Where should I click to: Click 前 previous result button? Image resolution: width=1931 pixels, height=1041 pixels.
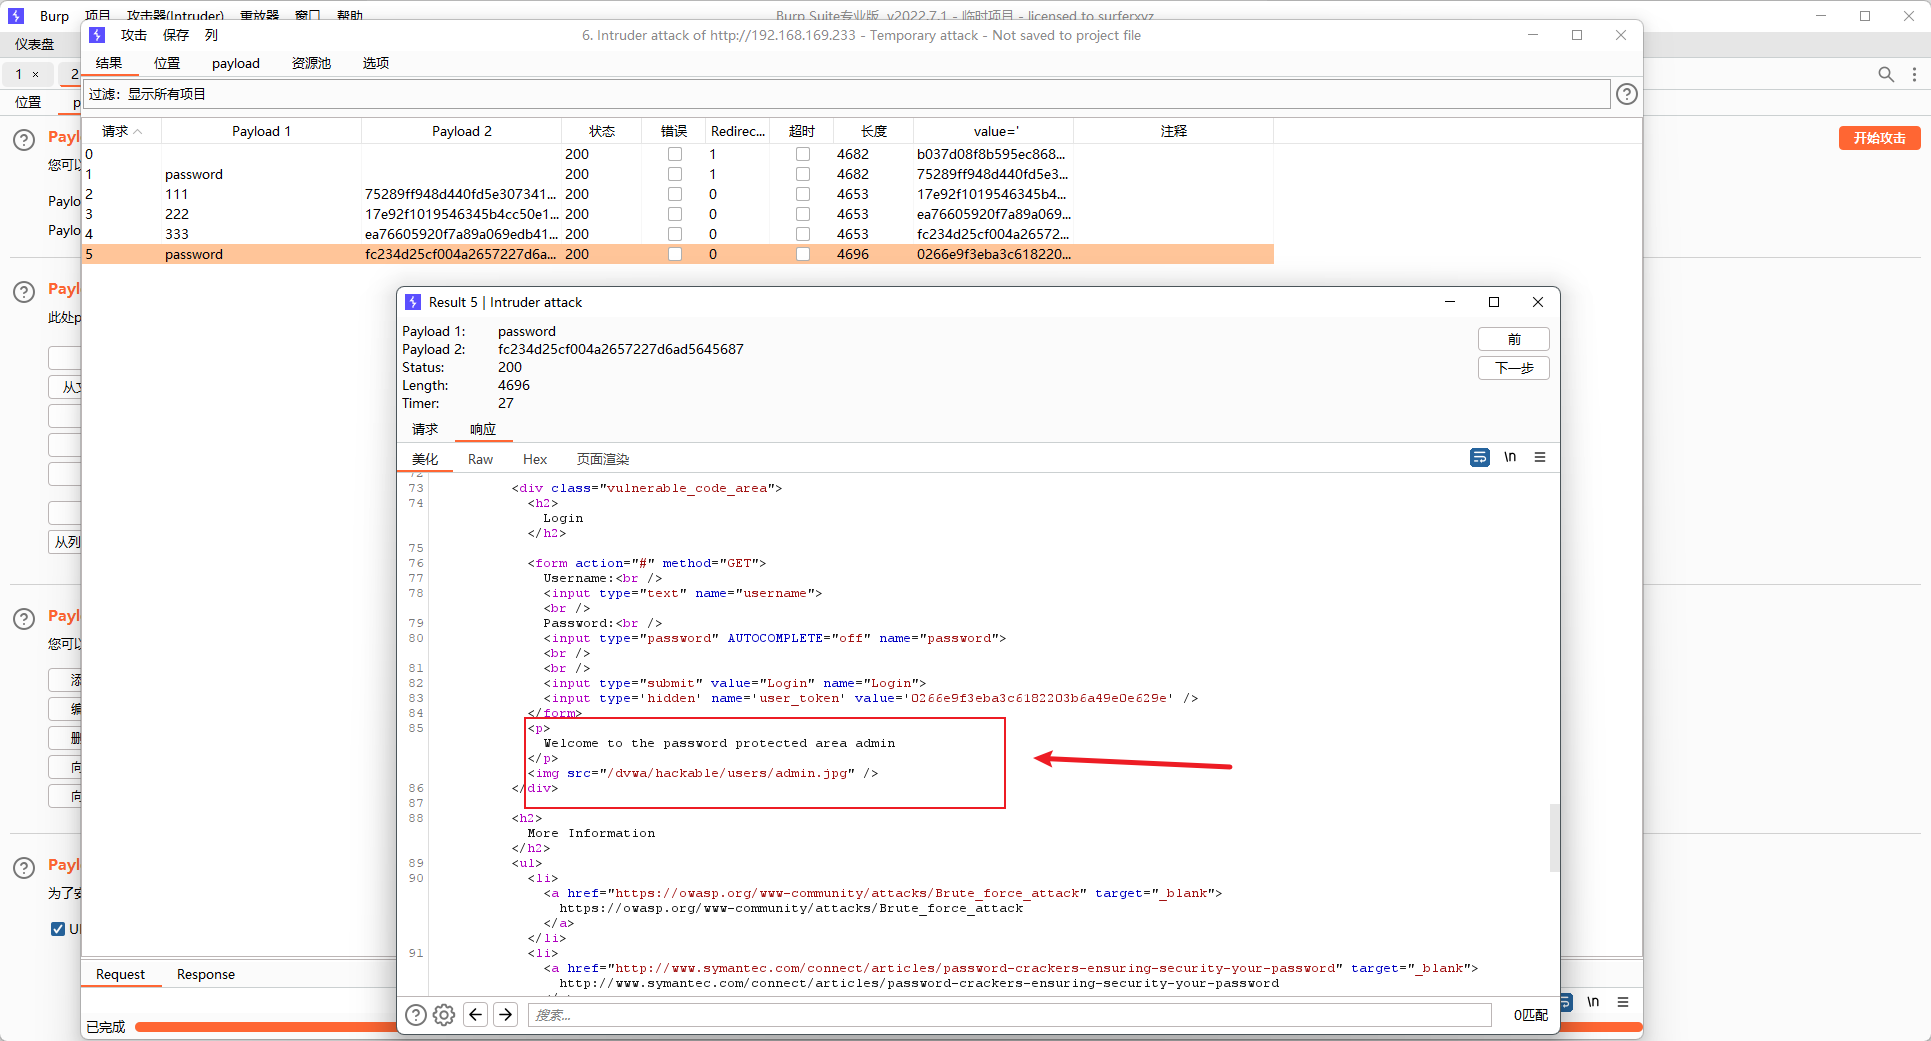1514,339
